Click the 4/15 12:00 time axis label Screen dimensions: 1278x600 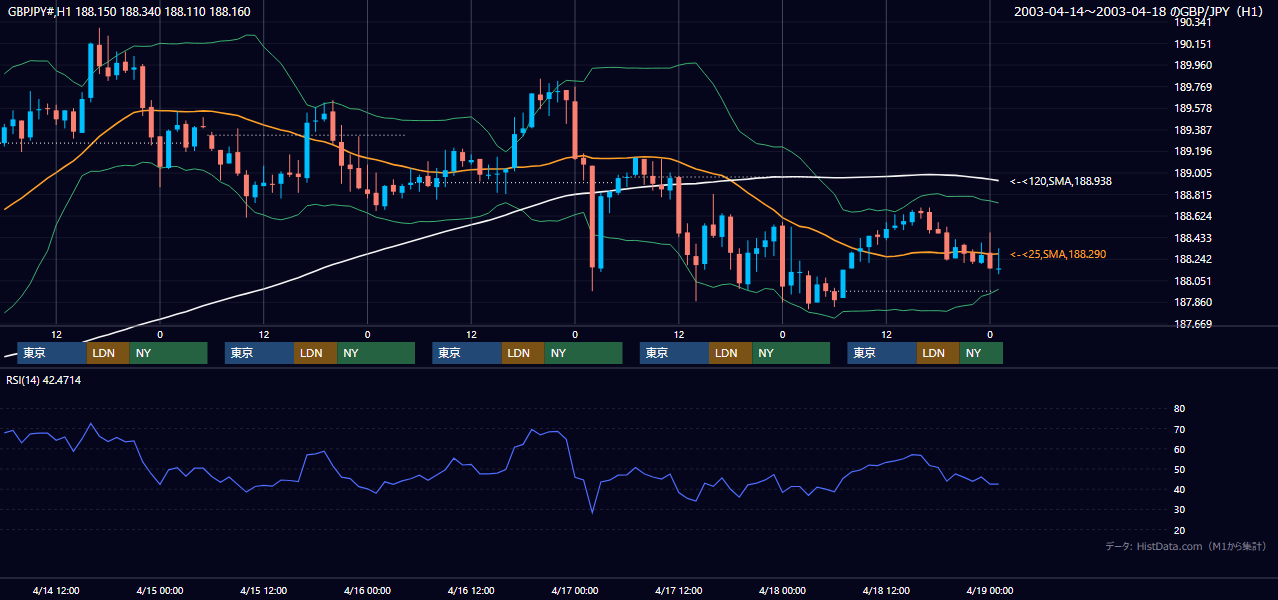(264, 590)
